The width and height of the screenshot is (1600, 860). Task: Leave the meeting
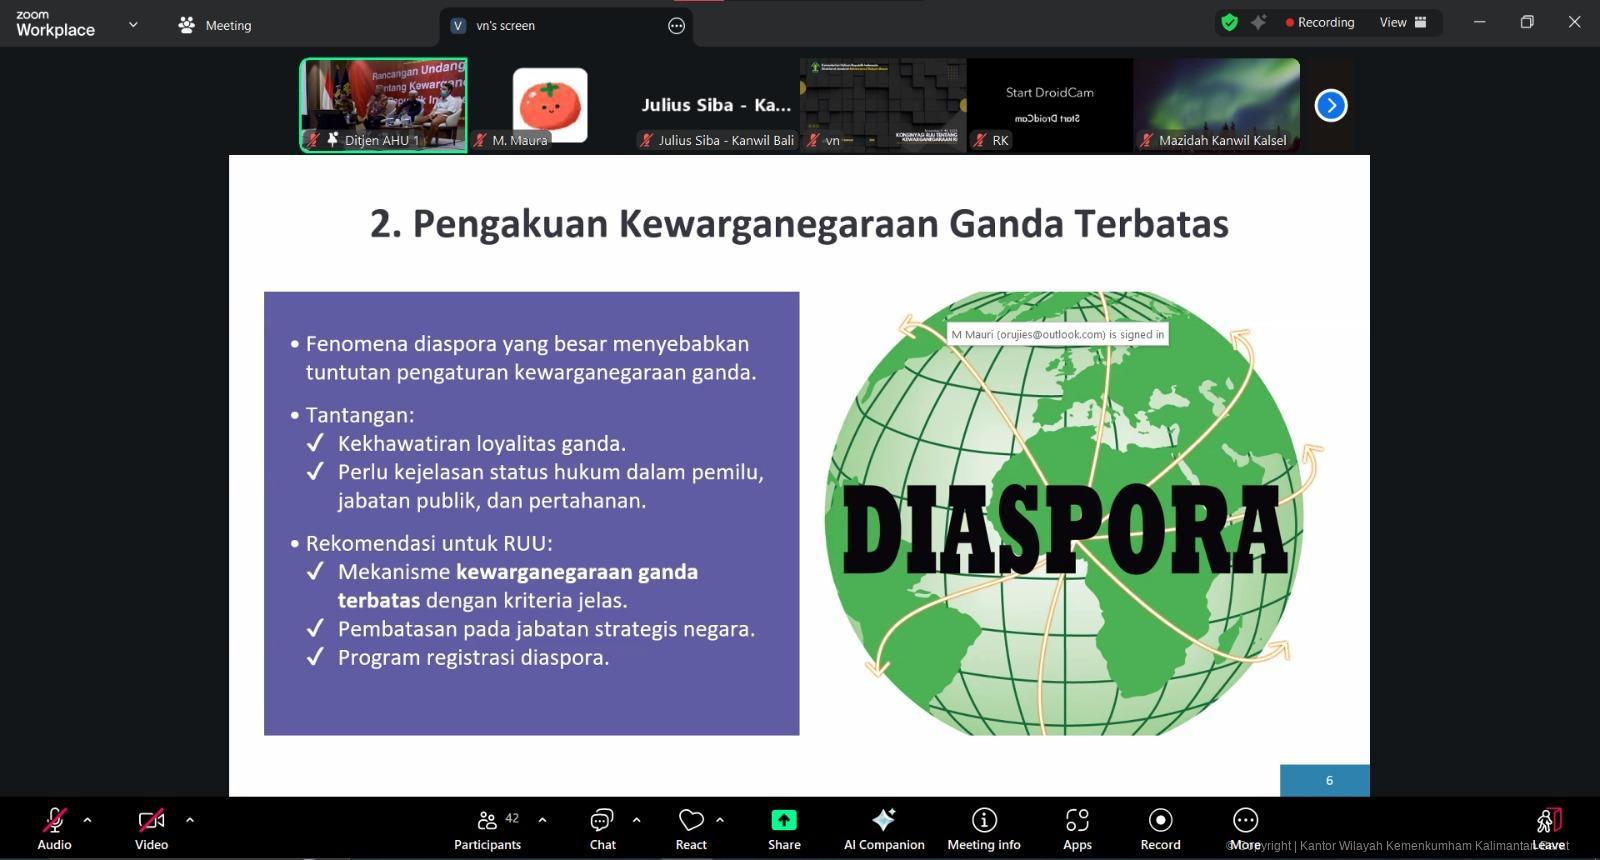1548,829
